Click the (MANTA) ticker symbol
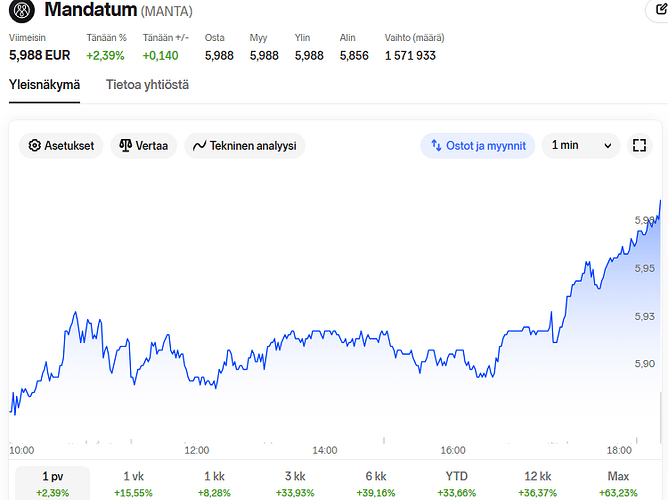 click(167, 11)
